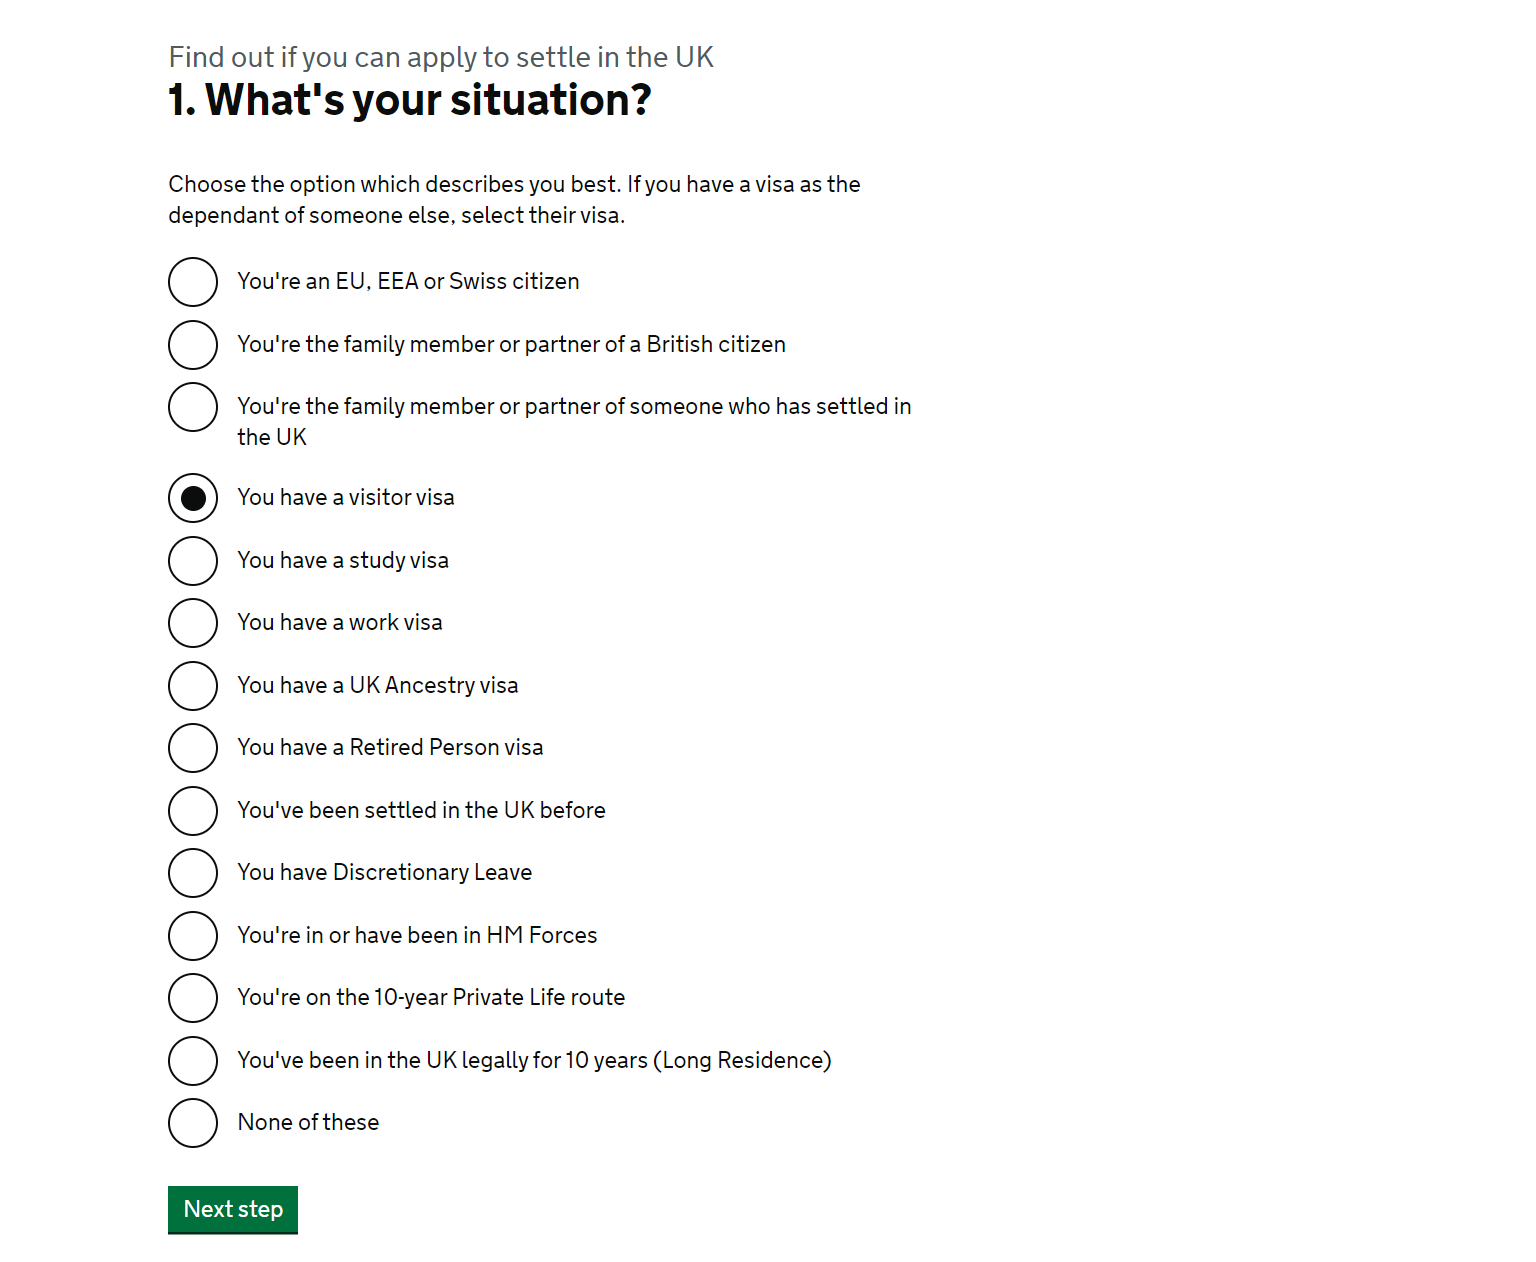Click the 'None of these' label text
This screenshot has width=1536, height=1262.
(308, 1122)
